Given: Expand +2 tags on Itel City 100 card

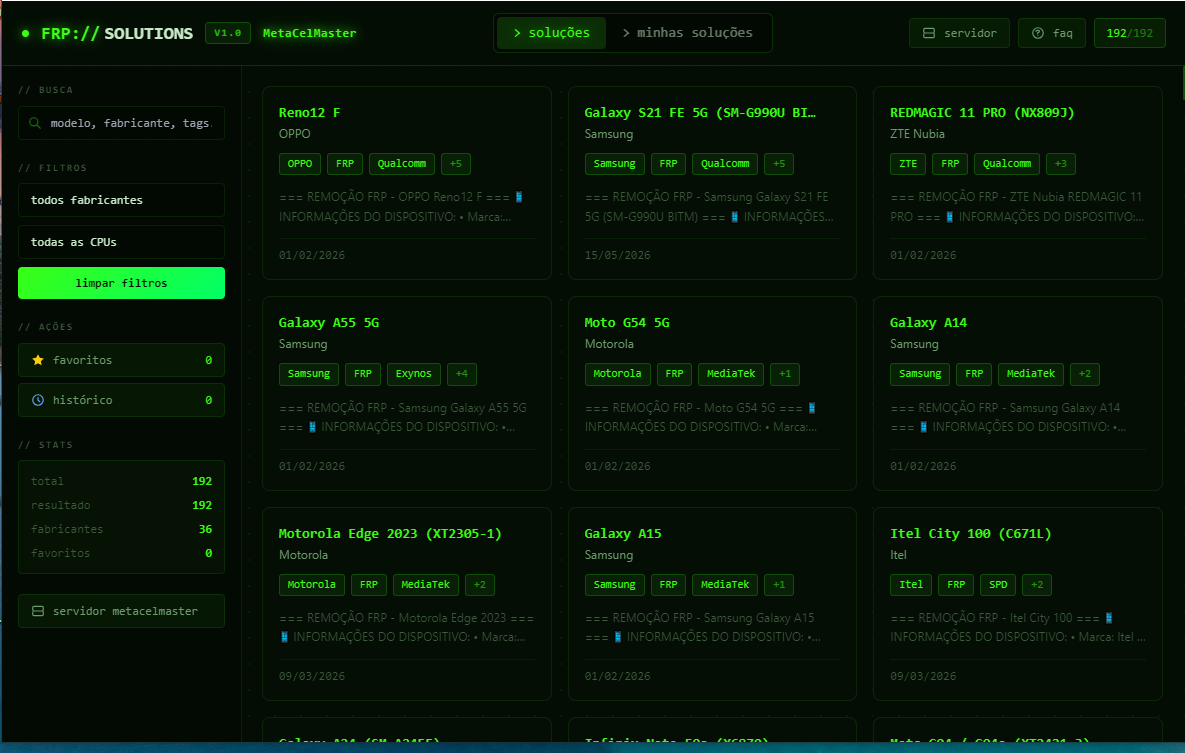Looking at the screenshot, I should coord(1037,584).
